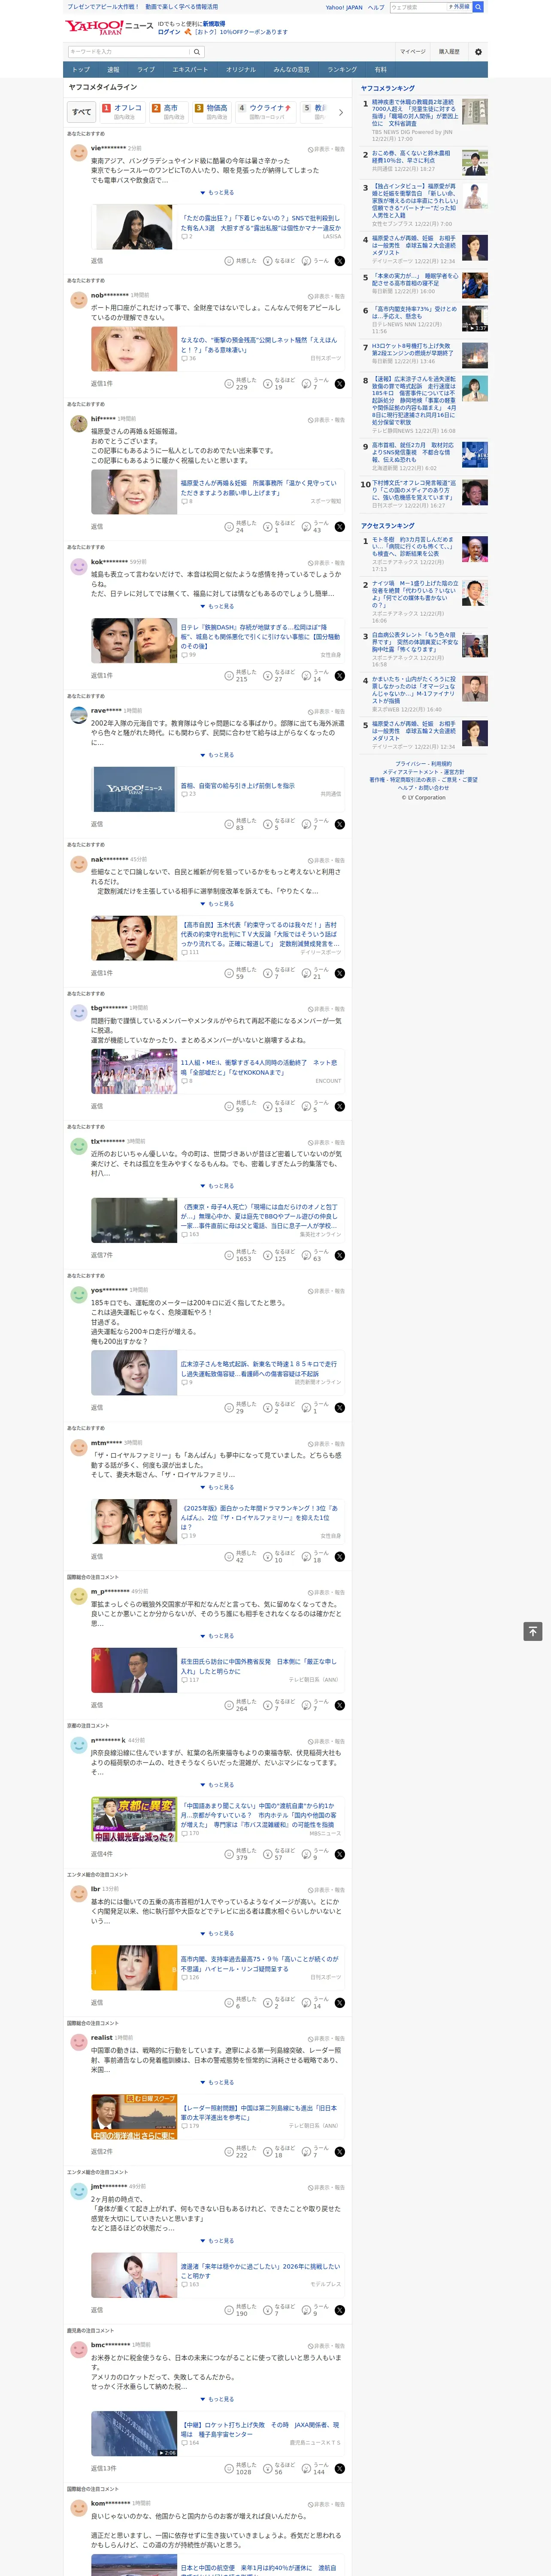
Task: Open the ランキング navigation tab
Action: pyautogui.click(x=342, y=70)
